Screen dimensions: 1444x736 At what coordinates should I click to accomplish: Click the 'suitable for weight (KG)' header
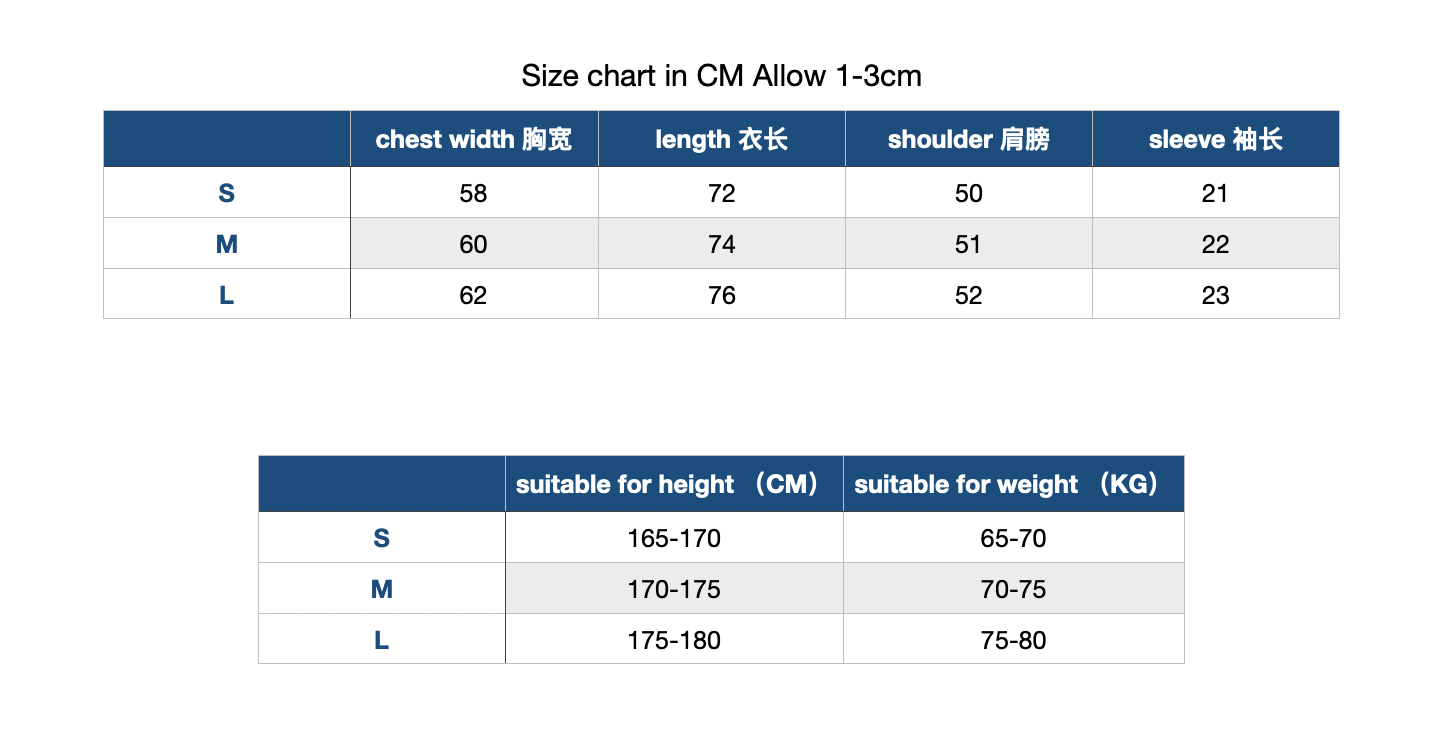click(x=1014, y=484)
